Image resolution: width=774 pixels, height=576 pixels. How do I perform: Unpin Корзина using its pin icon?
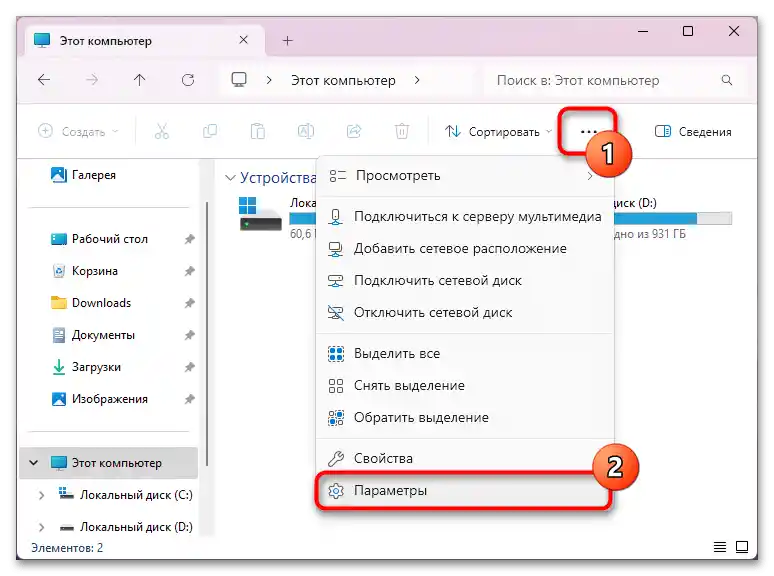click(x=190, y=271)
